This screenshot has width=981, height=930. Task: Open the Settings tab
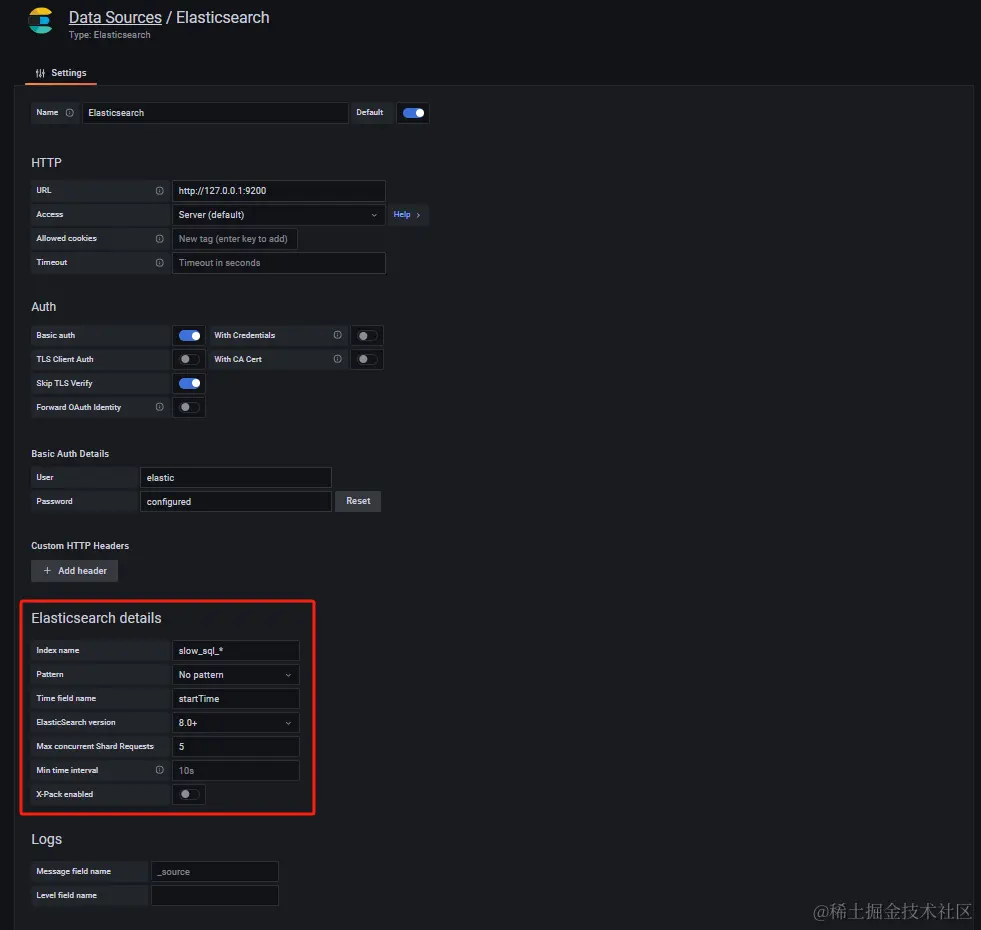pyautogui.click(x=61, y=73)
